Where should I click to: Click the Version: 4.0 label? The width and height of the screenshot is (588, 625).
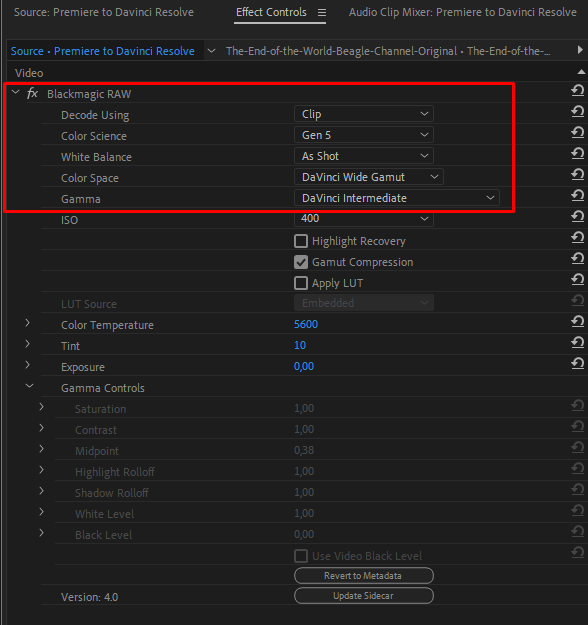coord(89,597)
